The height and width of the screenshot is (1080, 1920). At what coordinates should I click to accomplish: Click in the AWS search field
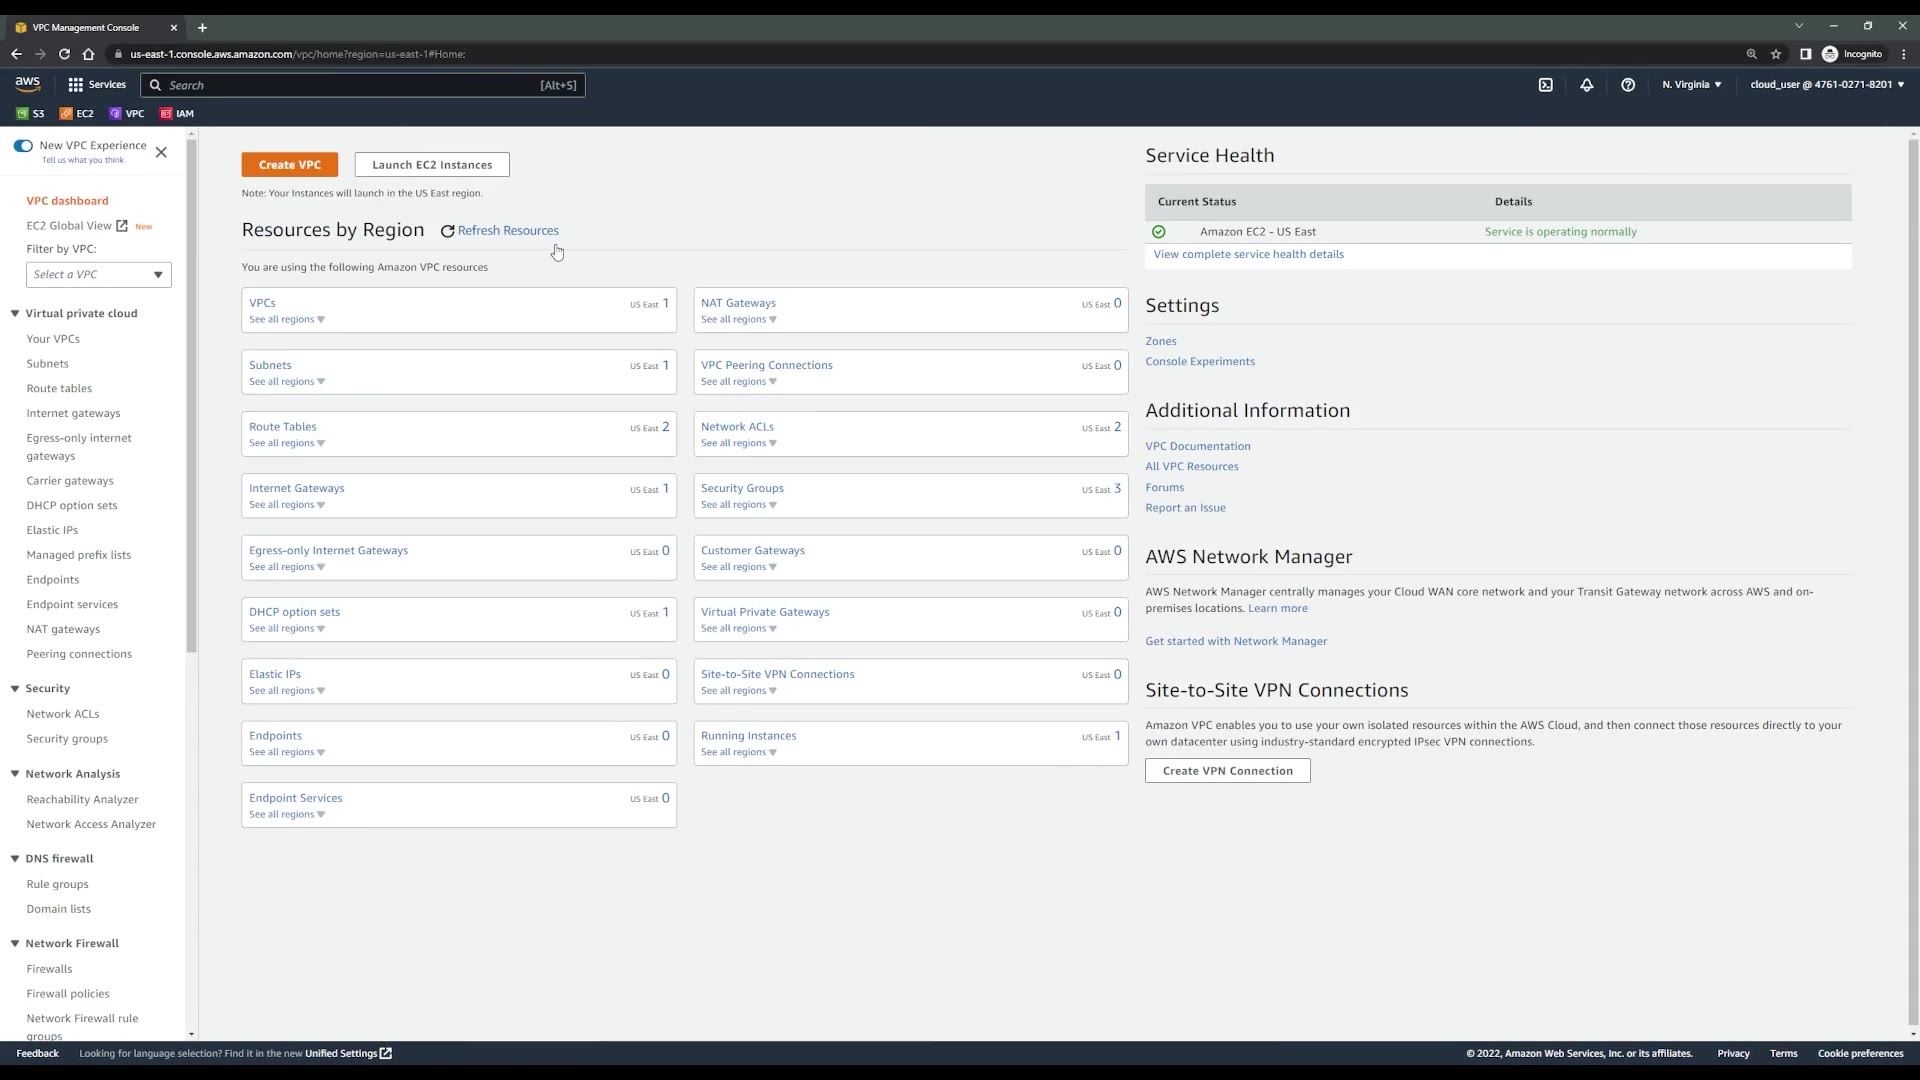click(x=350, y=85)
